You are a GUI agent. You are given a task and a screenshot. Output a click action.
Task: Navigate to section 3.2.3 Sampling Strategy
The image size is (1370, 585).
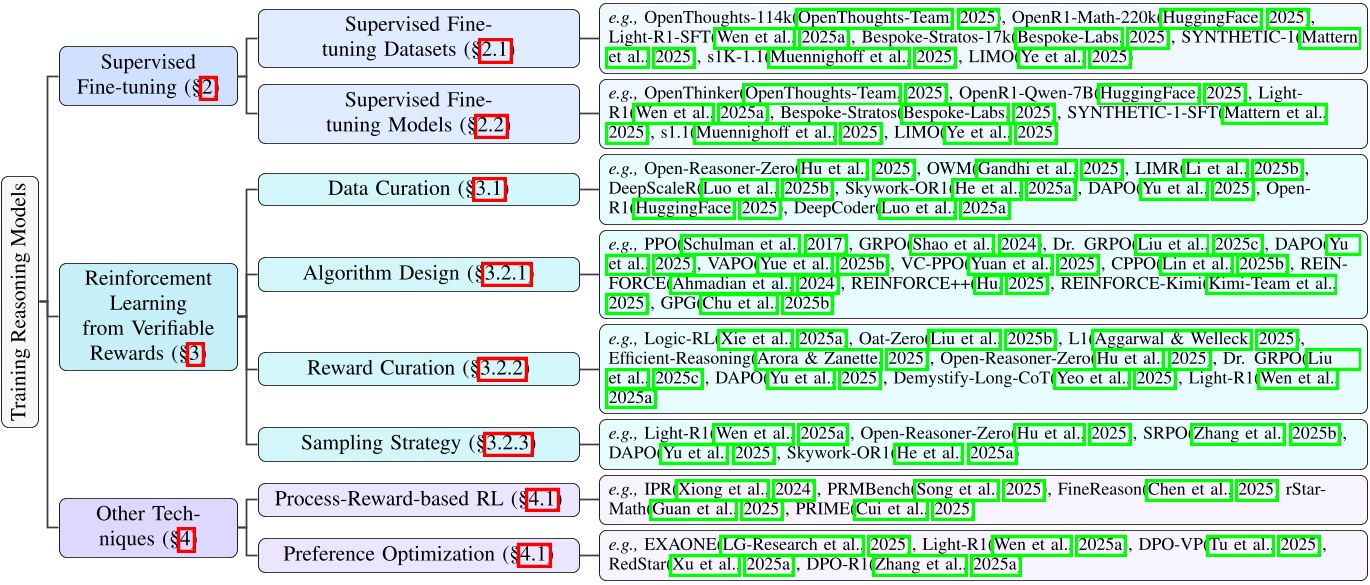pyautogui.click(x=510, y=443)
